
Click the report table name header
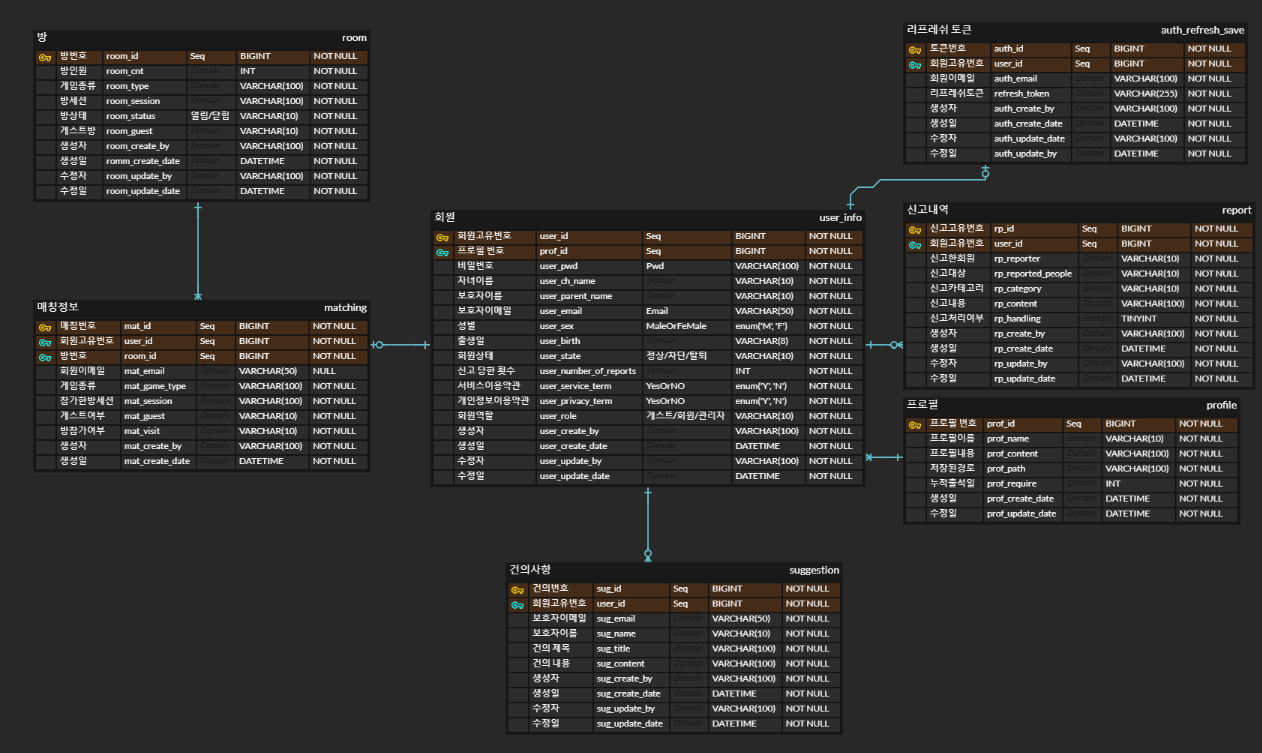1236,210
